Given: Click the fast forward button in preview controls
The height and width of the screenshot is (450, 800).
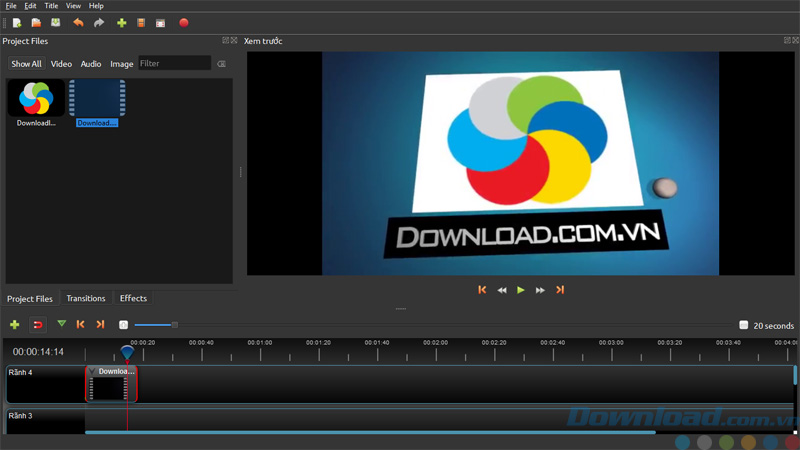Looking at the screenshot, I should (x=540, y=290).
